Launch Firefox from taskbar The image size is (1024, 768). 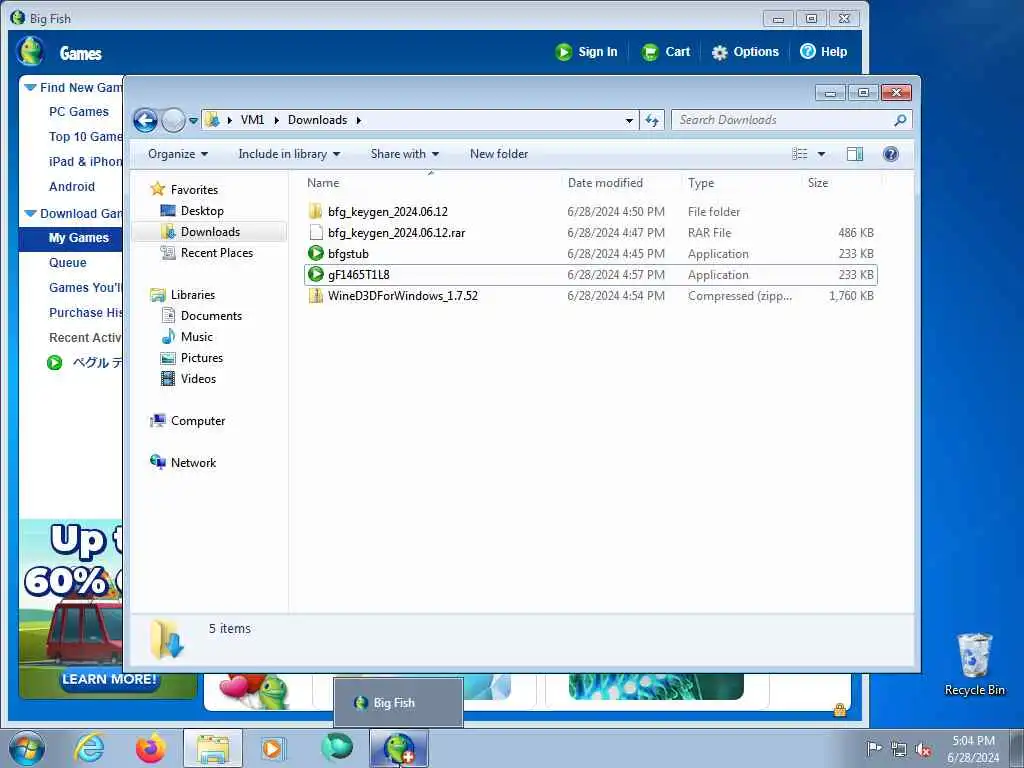150,748
